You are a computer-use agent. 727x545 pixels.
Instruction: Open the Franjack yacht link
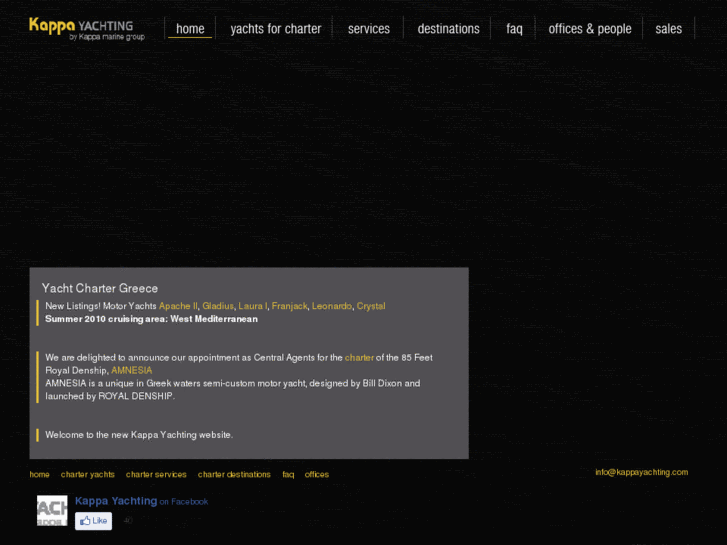pos(289,306)
